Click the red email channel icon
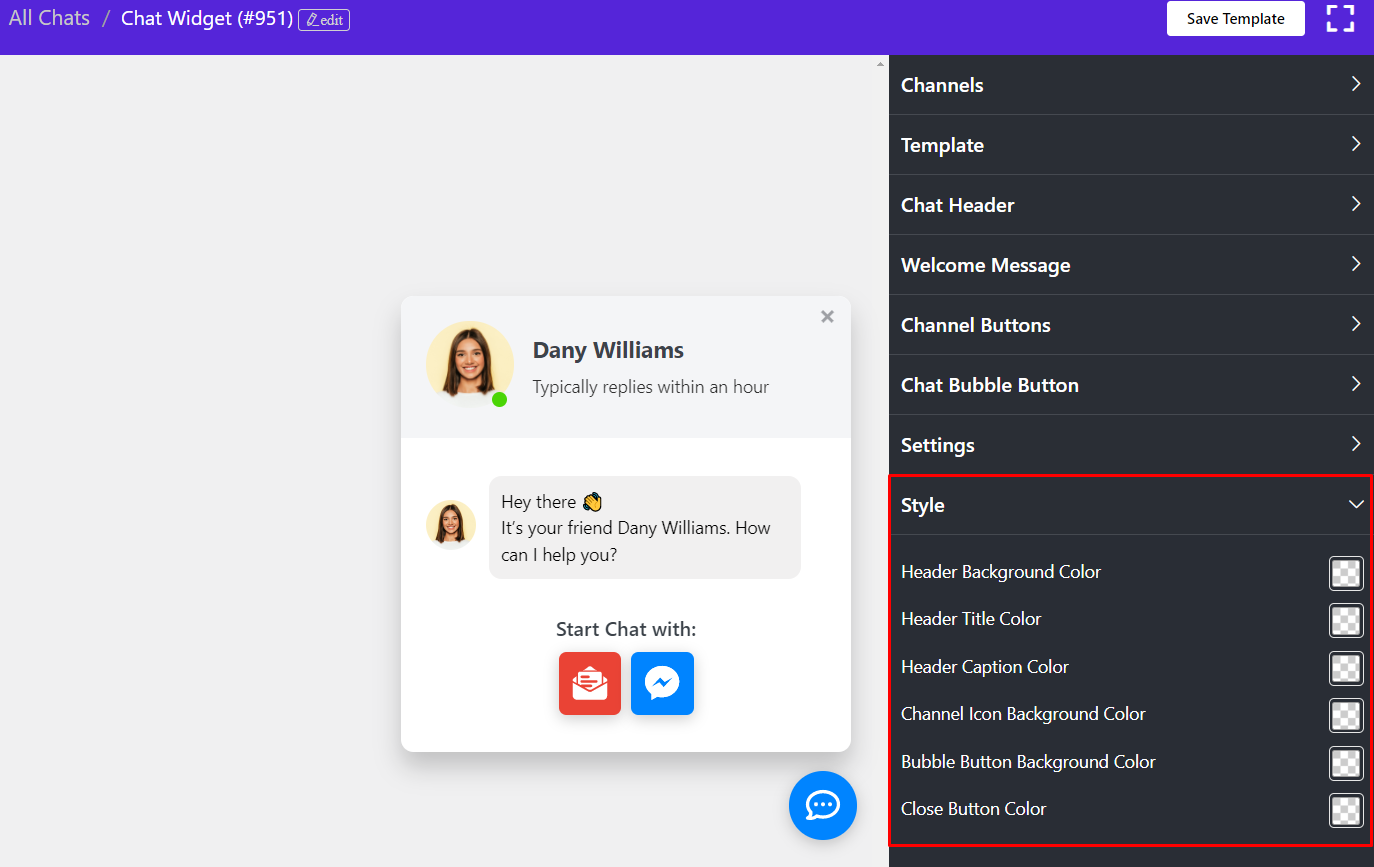The width and height of the screenshot is (1374, 867). tap(590, 683)
